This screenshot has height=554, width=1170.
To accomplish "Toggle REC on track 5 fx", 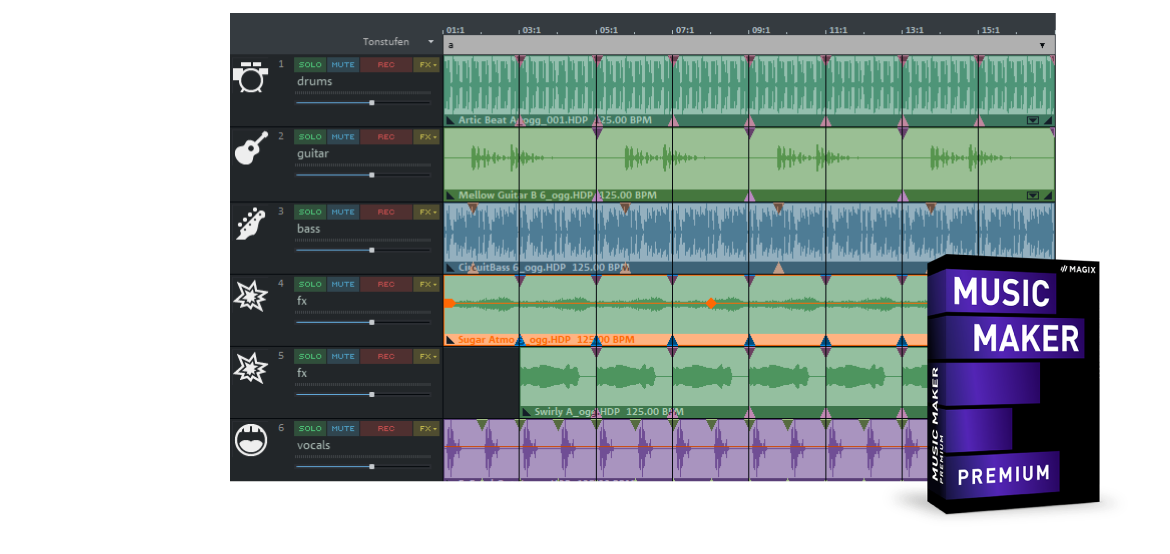I will [386, 357].
